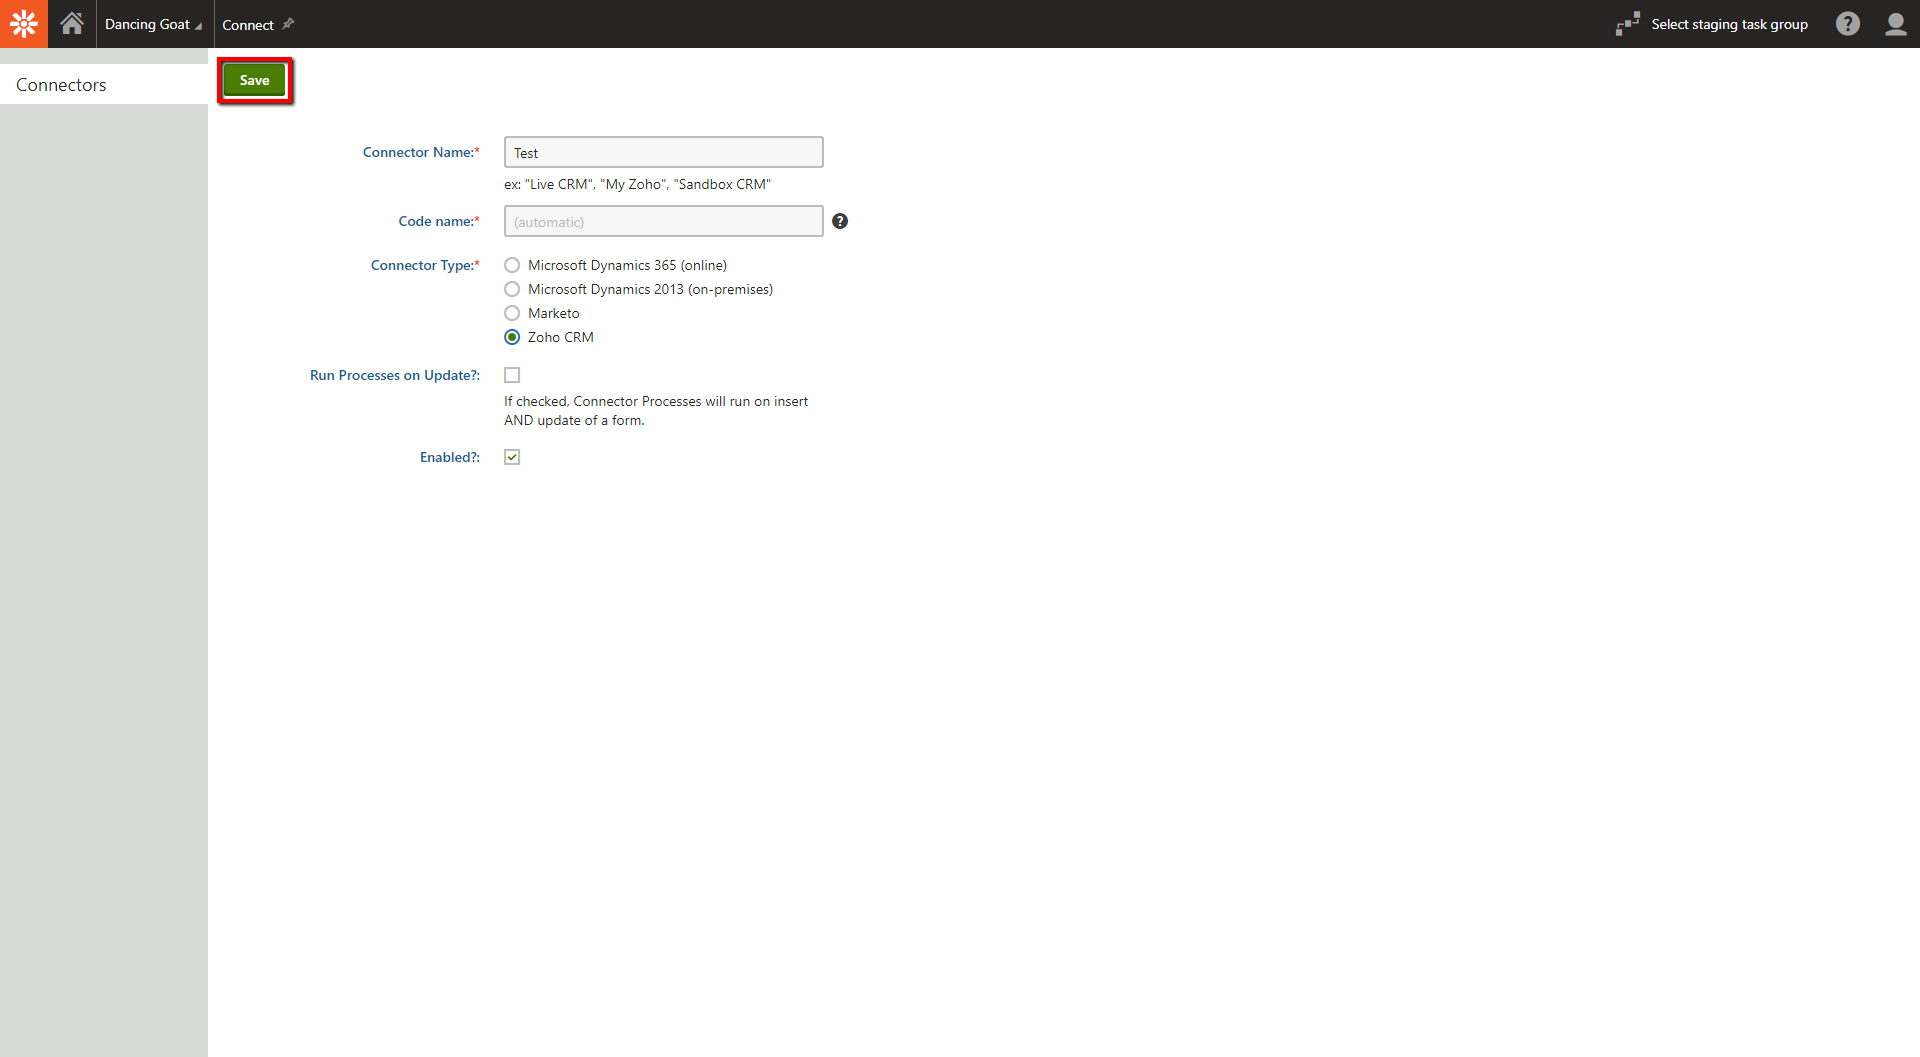The width and height of the screenshot is (1920, 1057).
Task: Click the Run Processes on Update label
Action: click(x=395, y=375)
